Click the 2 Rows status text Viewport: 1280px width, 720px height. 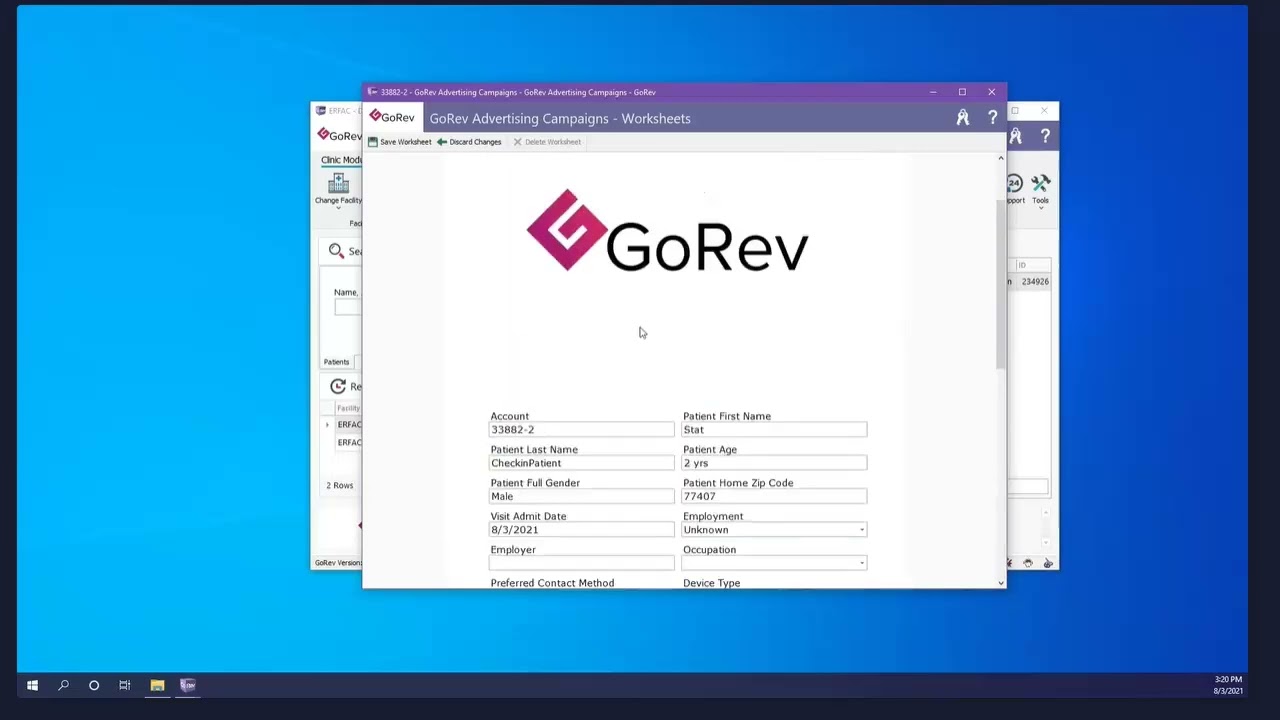click(340, 486)
